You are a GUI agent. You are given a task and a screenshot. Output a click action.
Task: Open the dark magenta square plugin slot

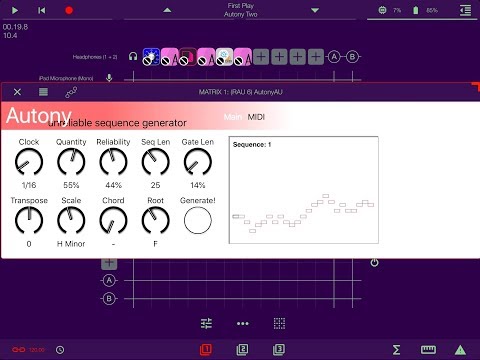[x=188, y=57]
